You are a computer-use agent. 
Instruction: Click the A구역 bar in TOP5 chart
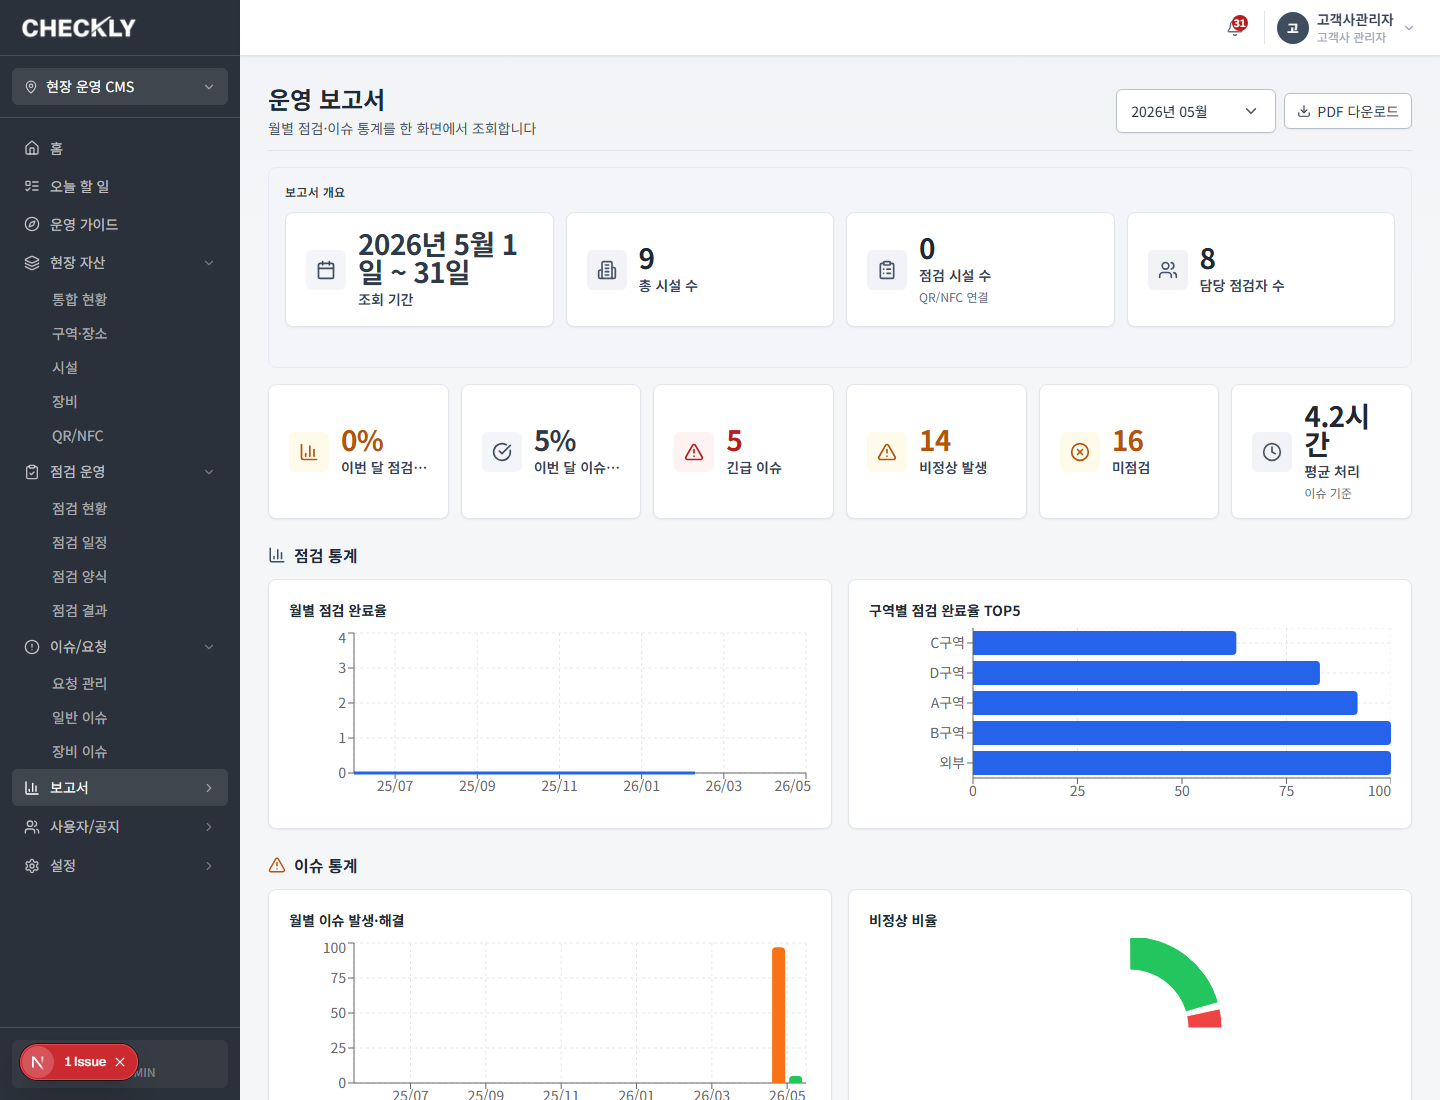(x=1165, y=703)
